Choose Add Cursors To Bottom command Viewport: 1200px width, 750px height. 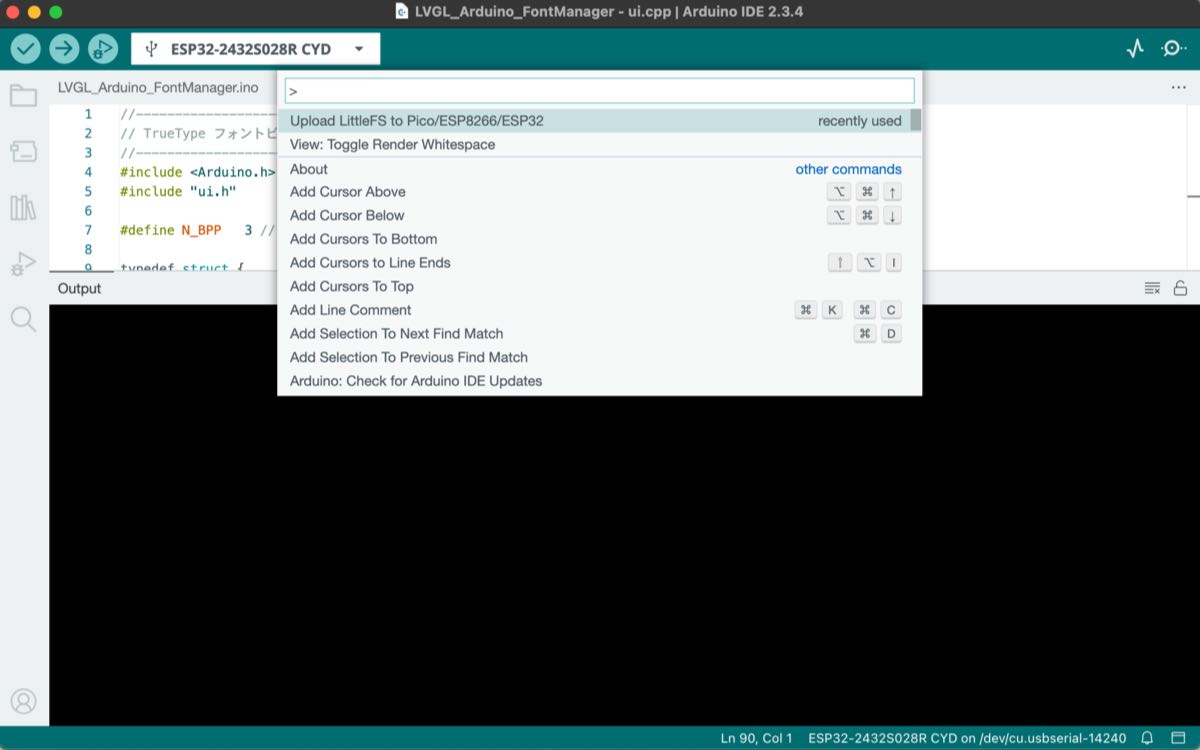tap(599, 239)
